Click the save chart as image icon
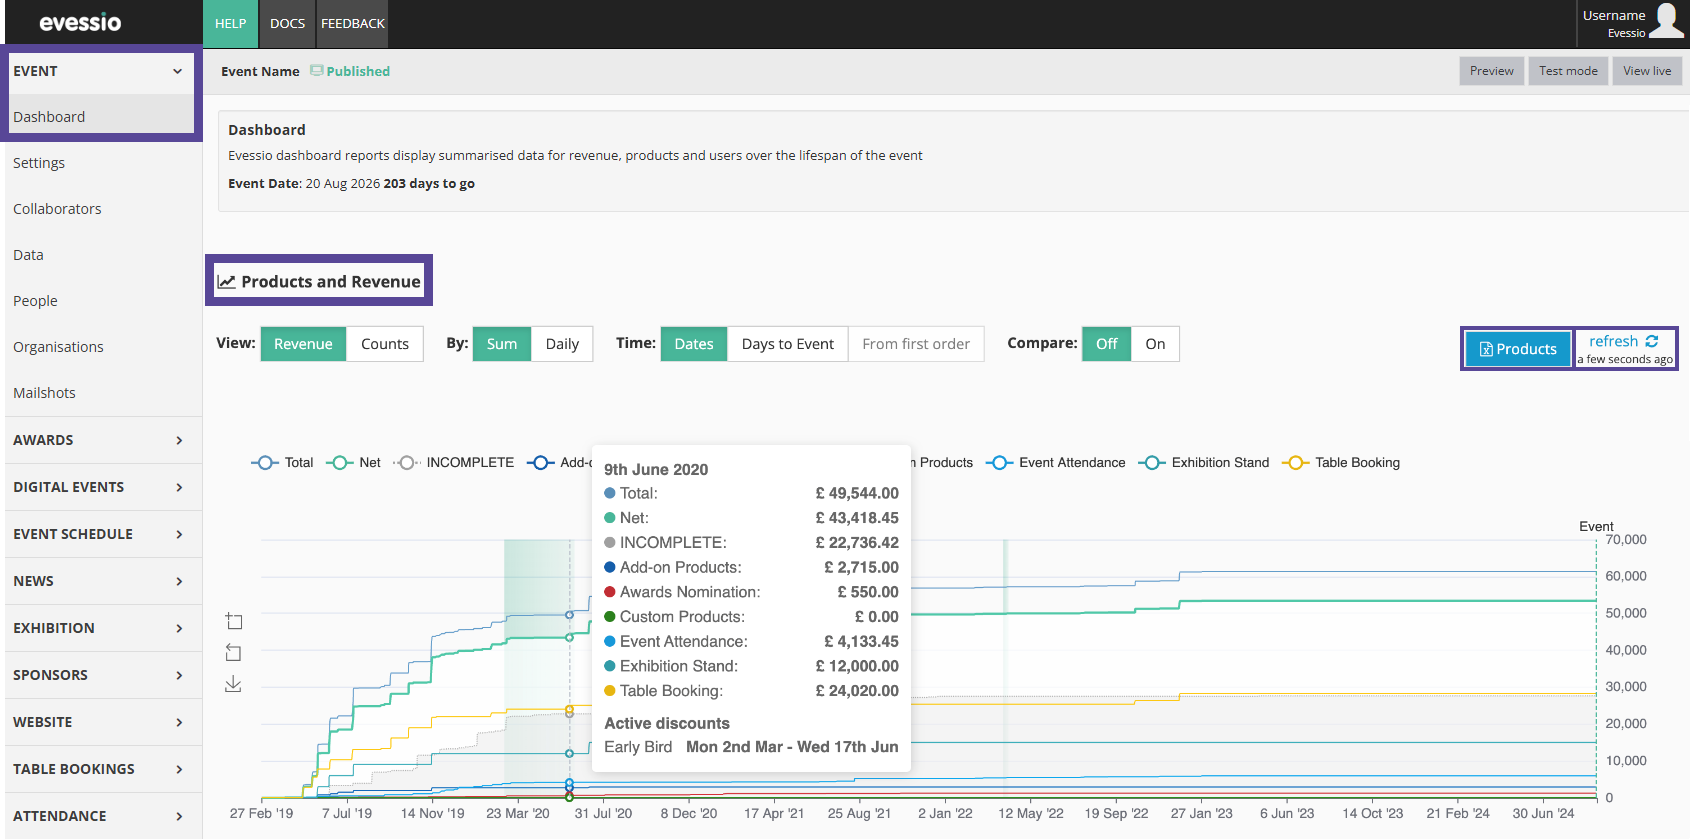Image resolution: width=1690 pixels, height=840 pixels. [x=234, y=684]
